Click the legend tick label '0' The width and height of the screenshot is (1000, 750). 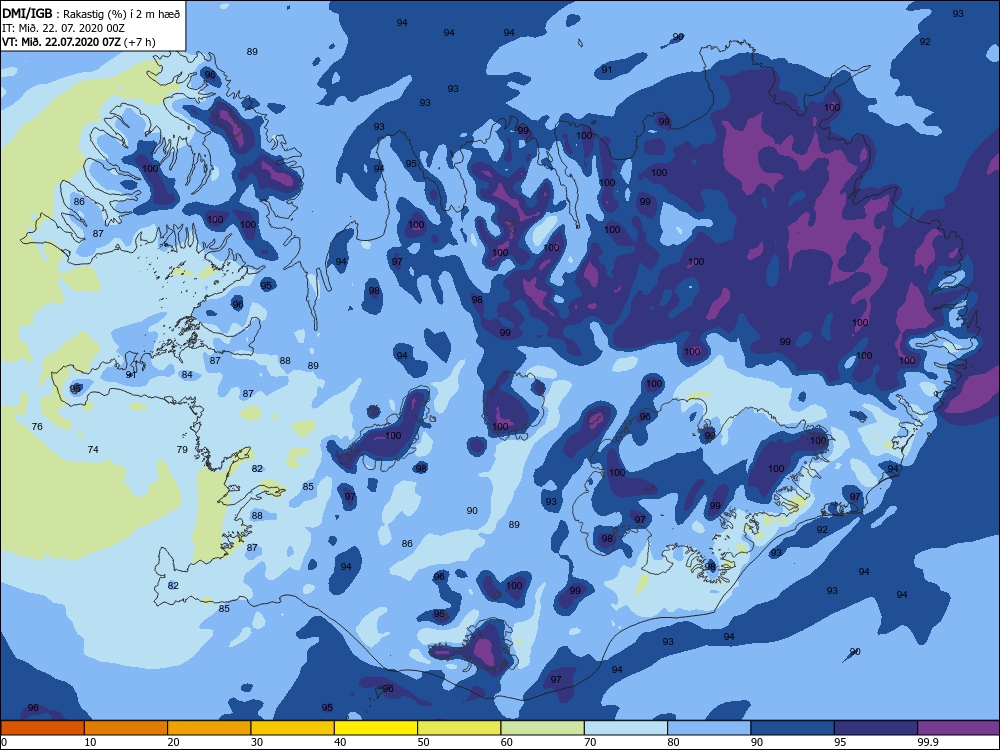[4, 742]
